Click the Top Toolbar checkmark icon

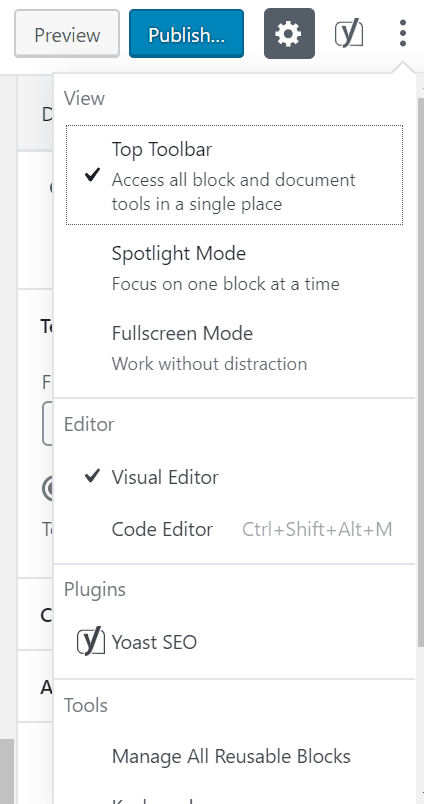pos(92,176)
